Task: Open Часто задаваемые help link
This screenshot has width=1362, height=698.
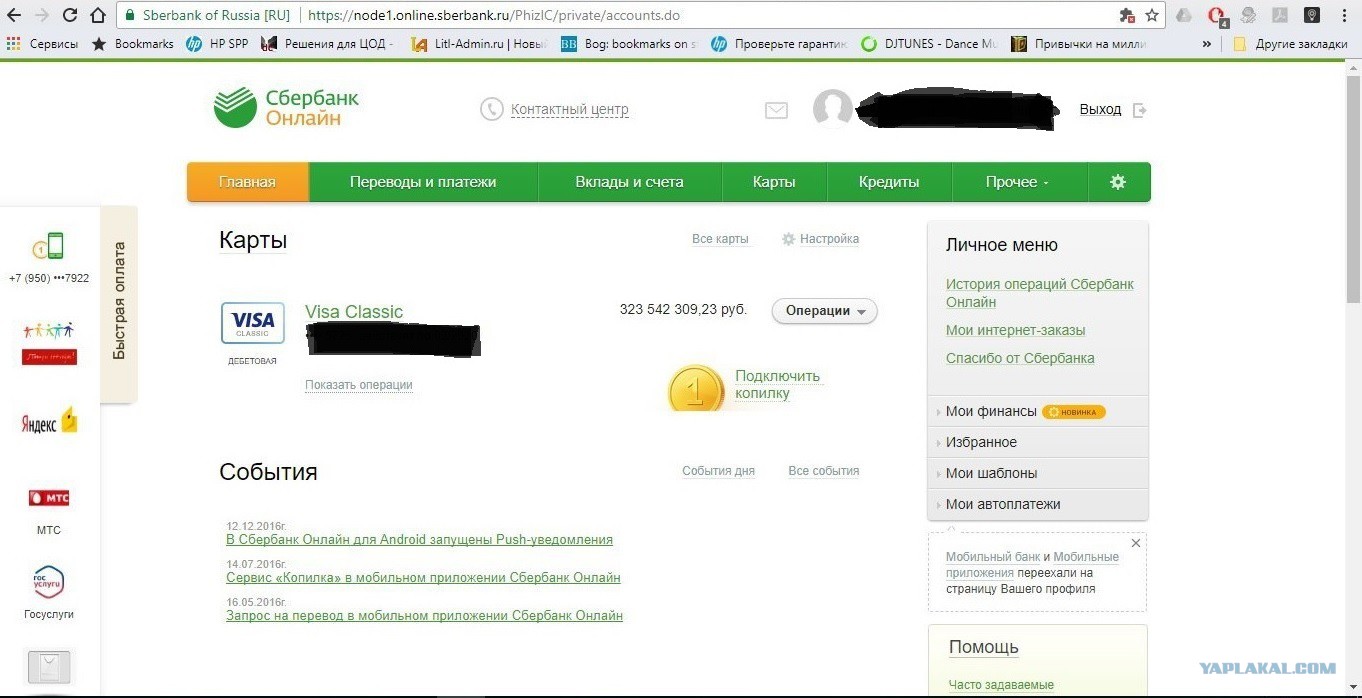Action: click(x=1001, y=685)
